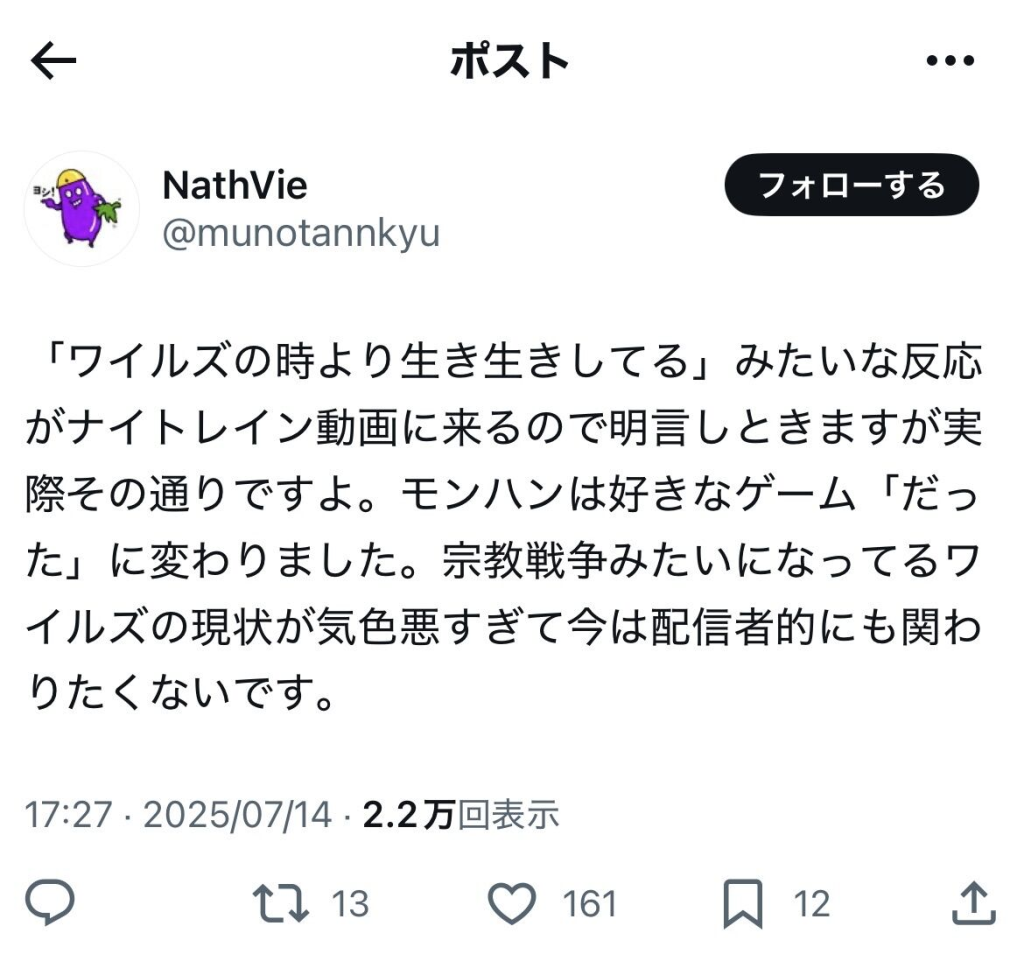Tap the back arrow icon
This screenshot has width=1024, height=975.
54,62
